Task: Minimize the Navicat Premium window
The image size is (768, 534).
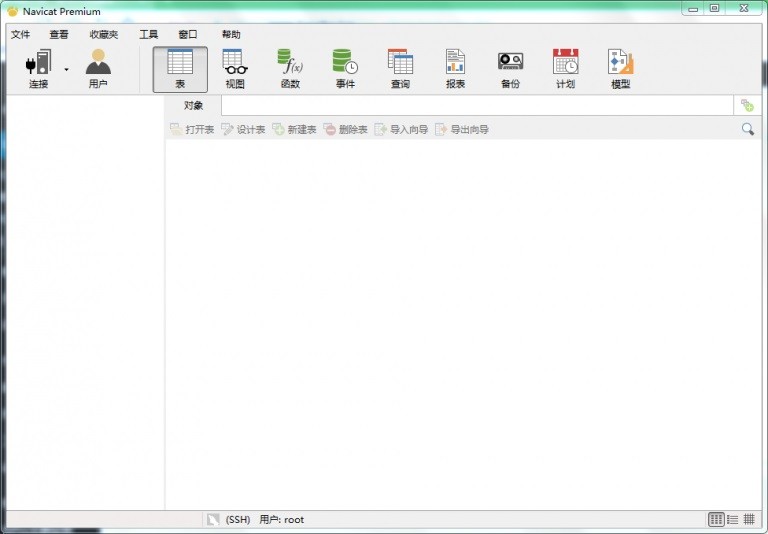Action: (x=693, y=9)
